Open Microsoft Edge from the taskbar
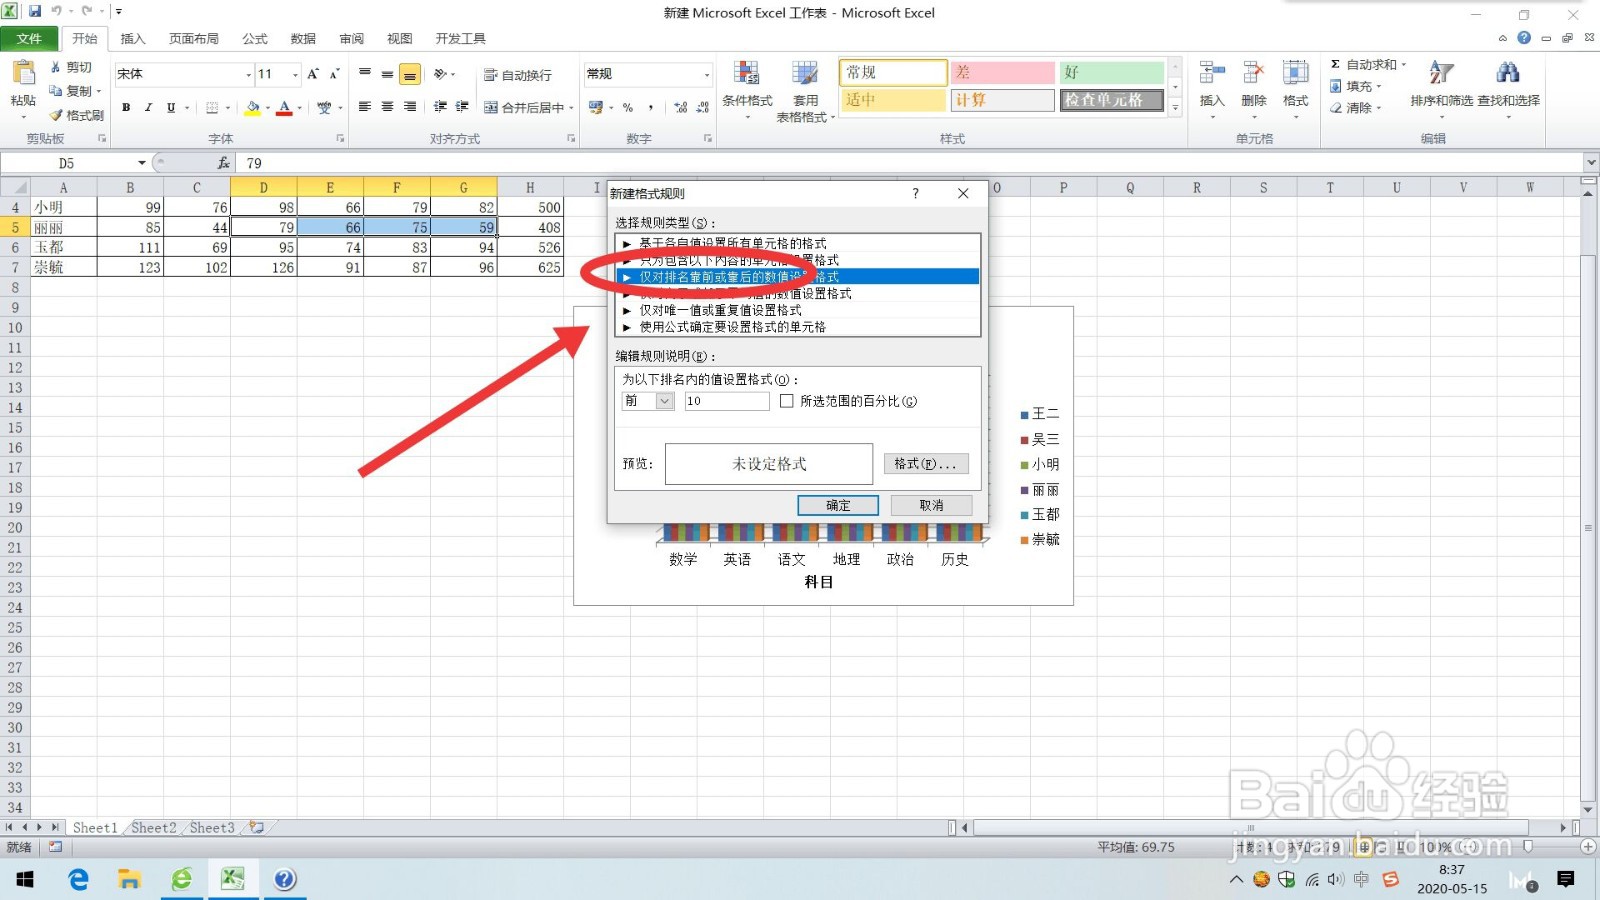This screenshot has height=900, width=1600. pos(77,880)
